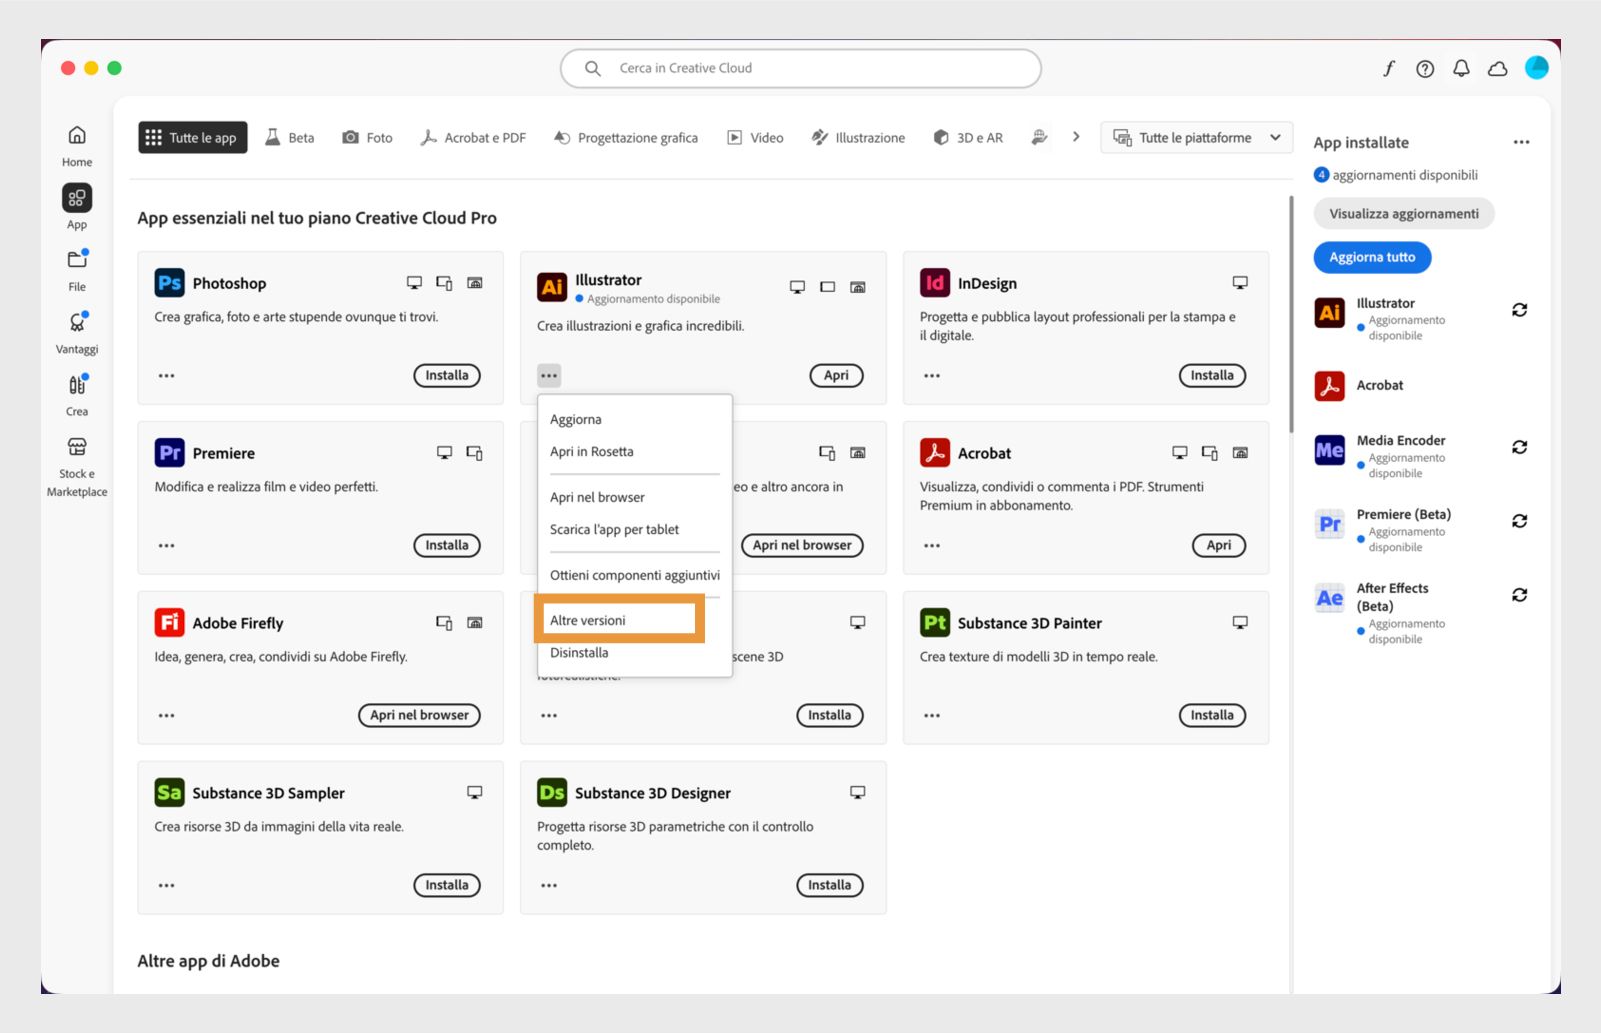Click the cloud sync status icon
The height and width of the screenshot is (1034, 1601).
[1497, 68]
